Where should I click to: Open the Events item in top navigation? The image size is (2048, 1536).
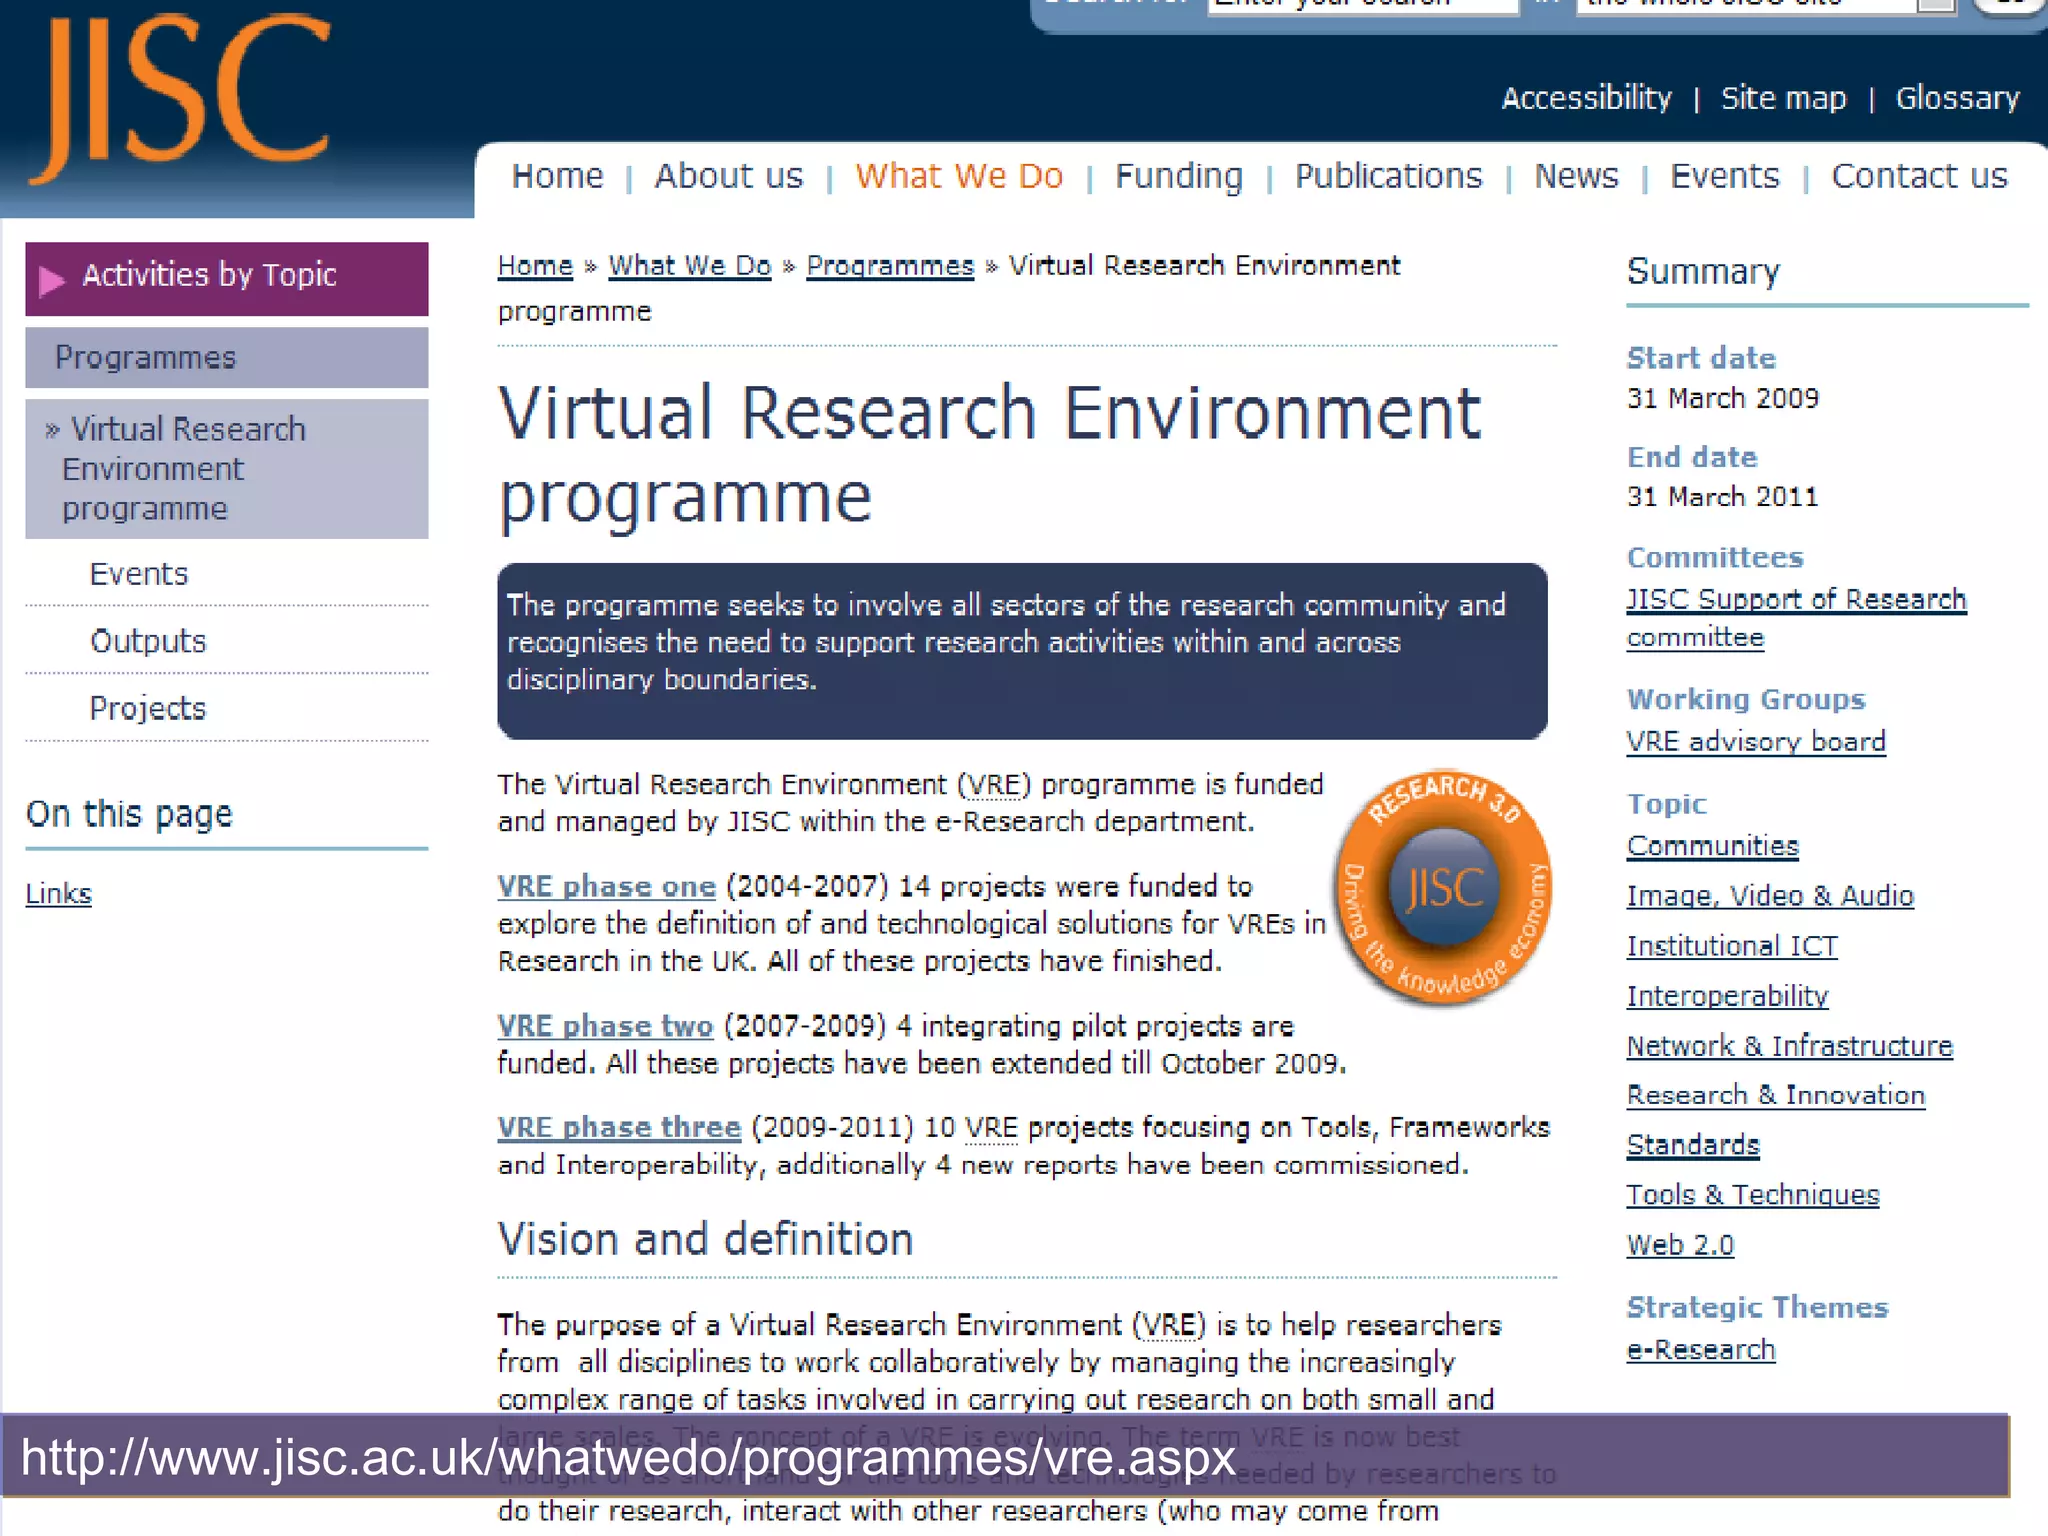tap(1725, 176)
